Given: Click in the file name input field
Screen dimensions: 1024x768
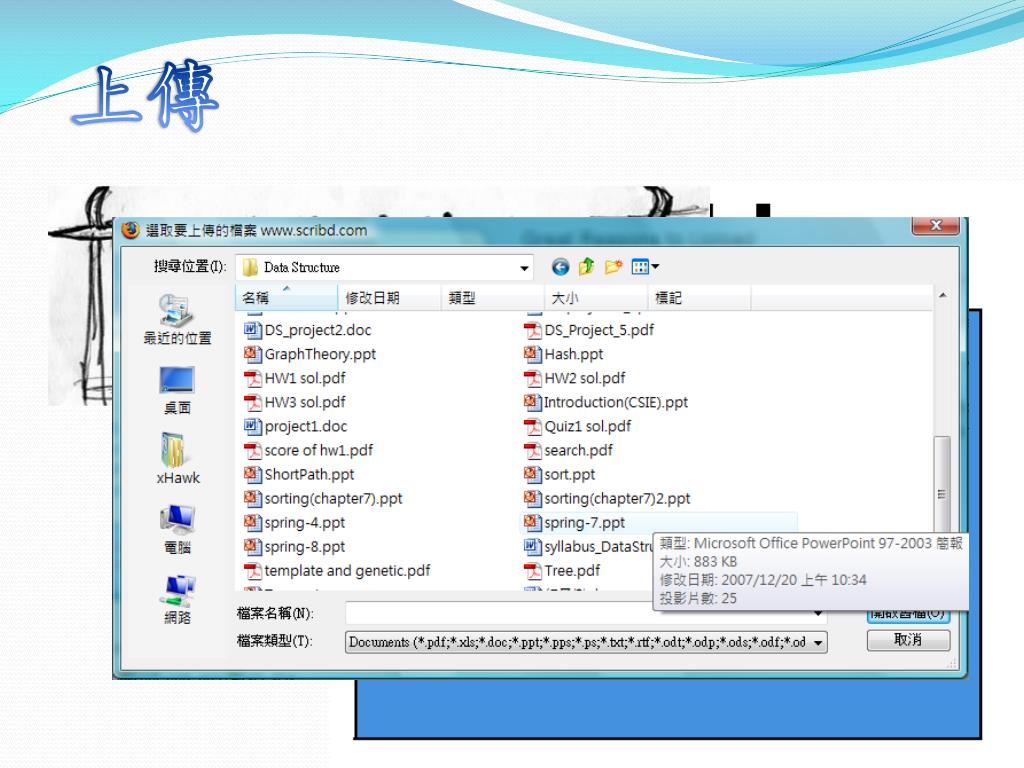Looking at the screenshot, I should click(585, 613).
